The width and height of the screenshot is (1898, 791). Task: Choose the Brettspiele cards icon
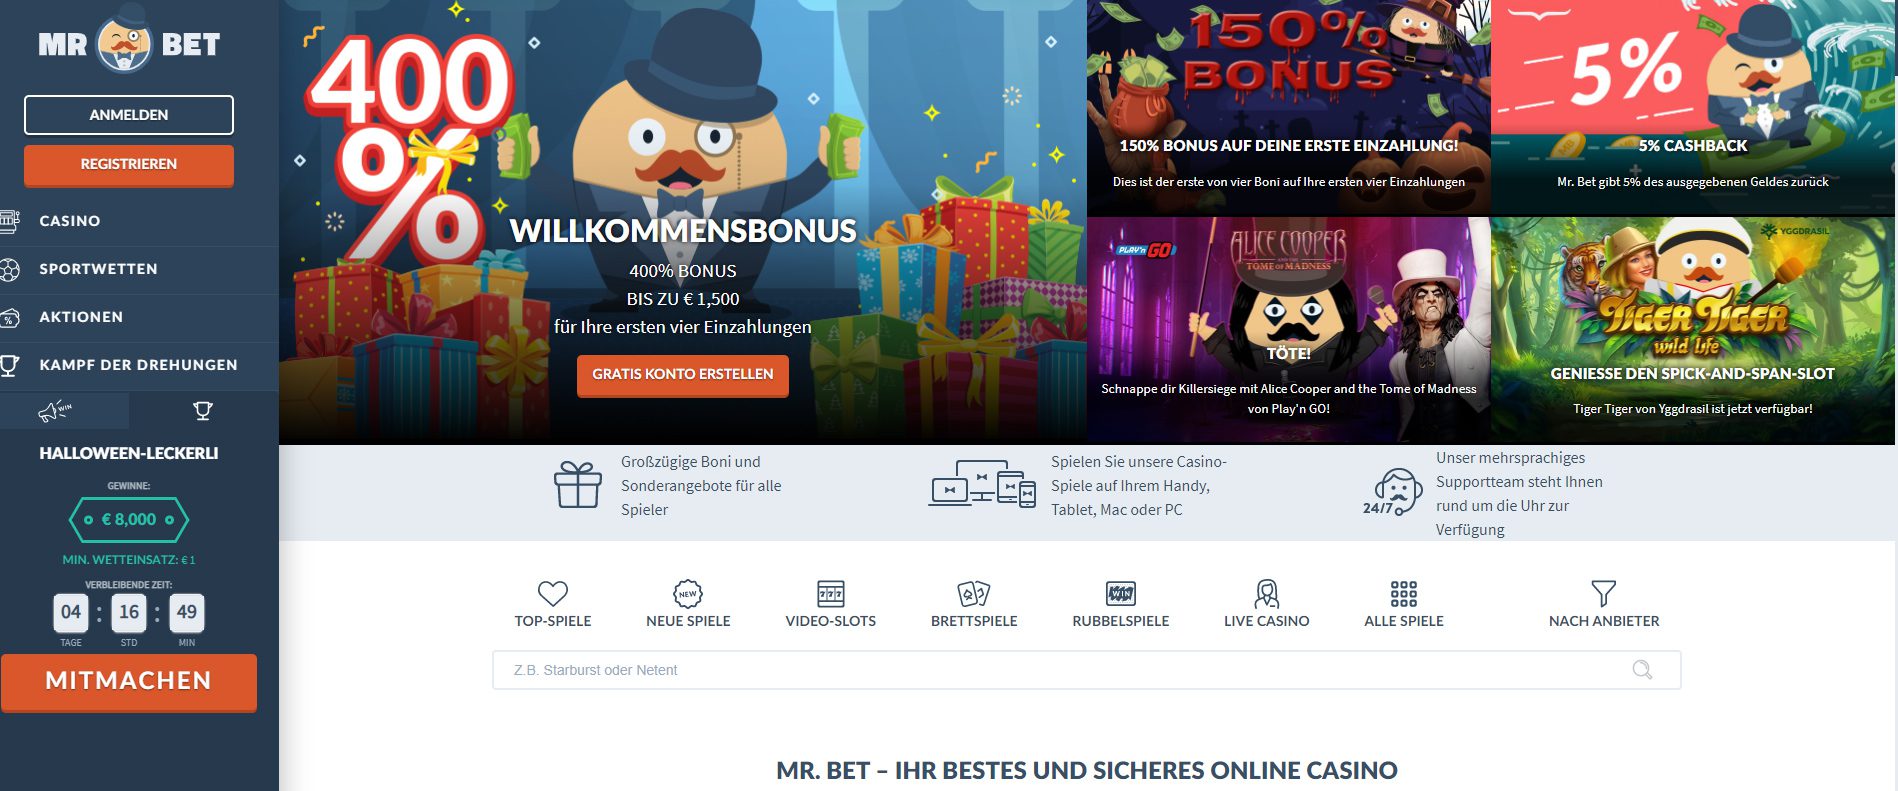(x=974, y=593)
